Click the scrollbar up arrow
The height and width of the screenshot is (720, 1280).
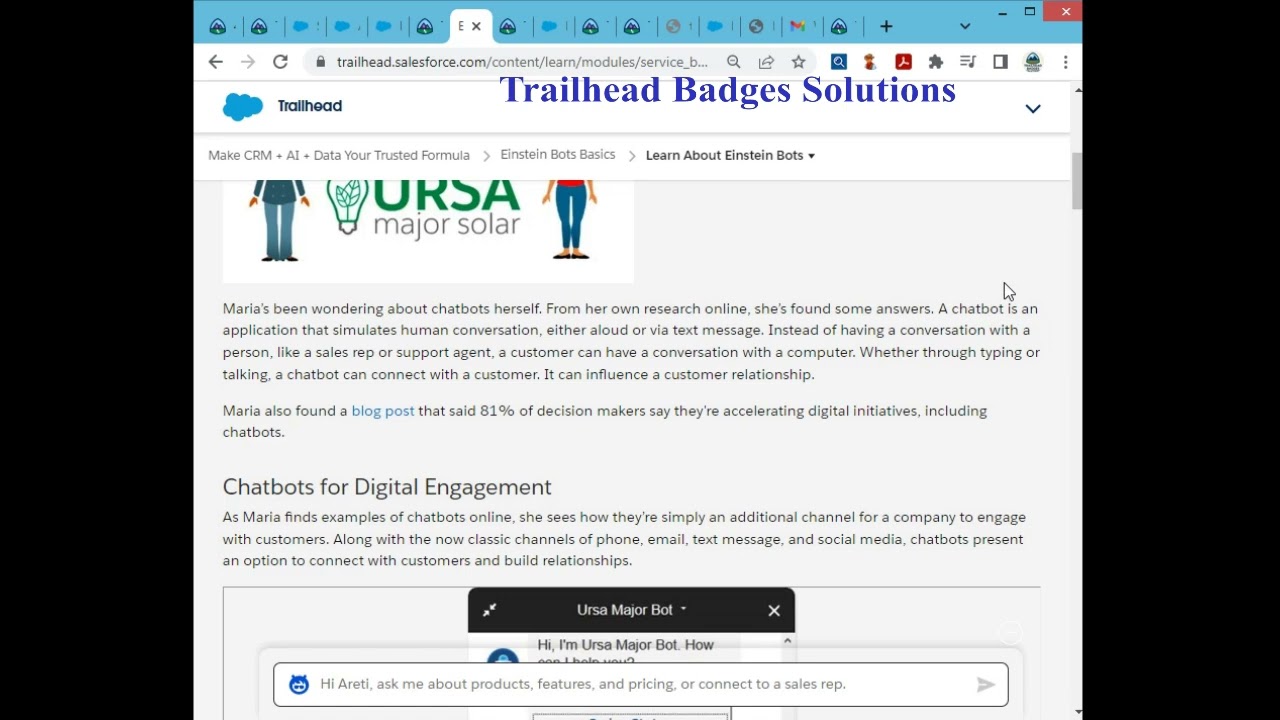[x=1077, y=91]
